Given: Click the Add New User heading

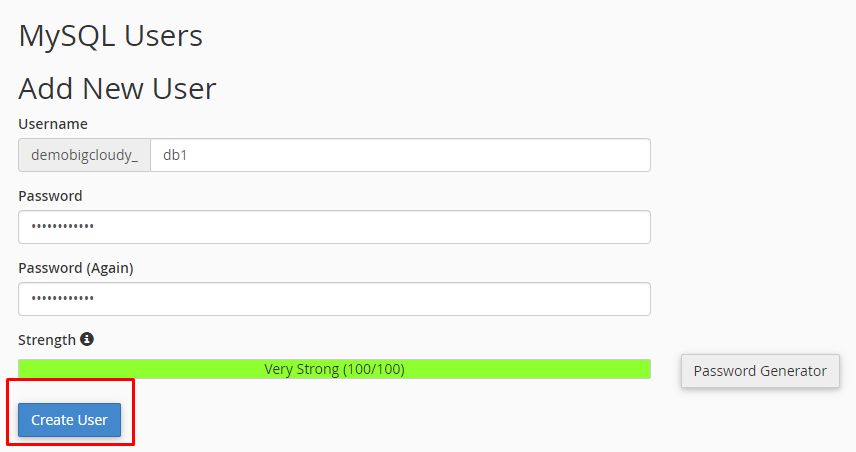Looking at the screenshot, I should click(x=117, y=89).
